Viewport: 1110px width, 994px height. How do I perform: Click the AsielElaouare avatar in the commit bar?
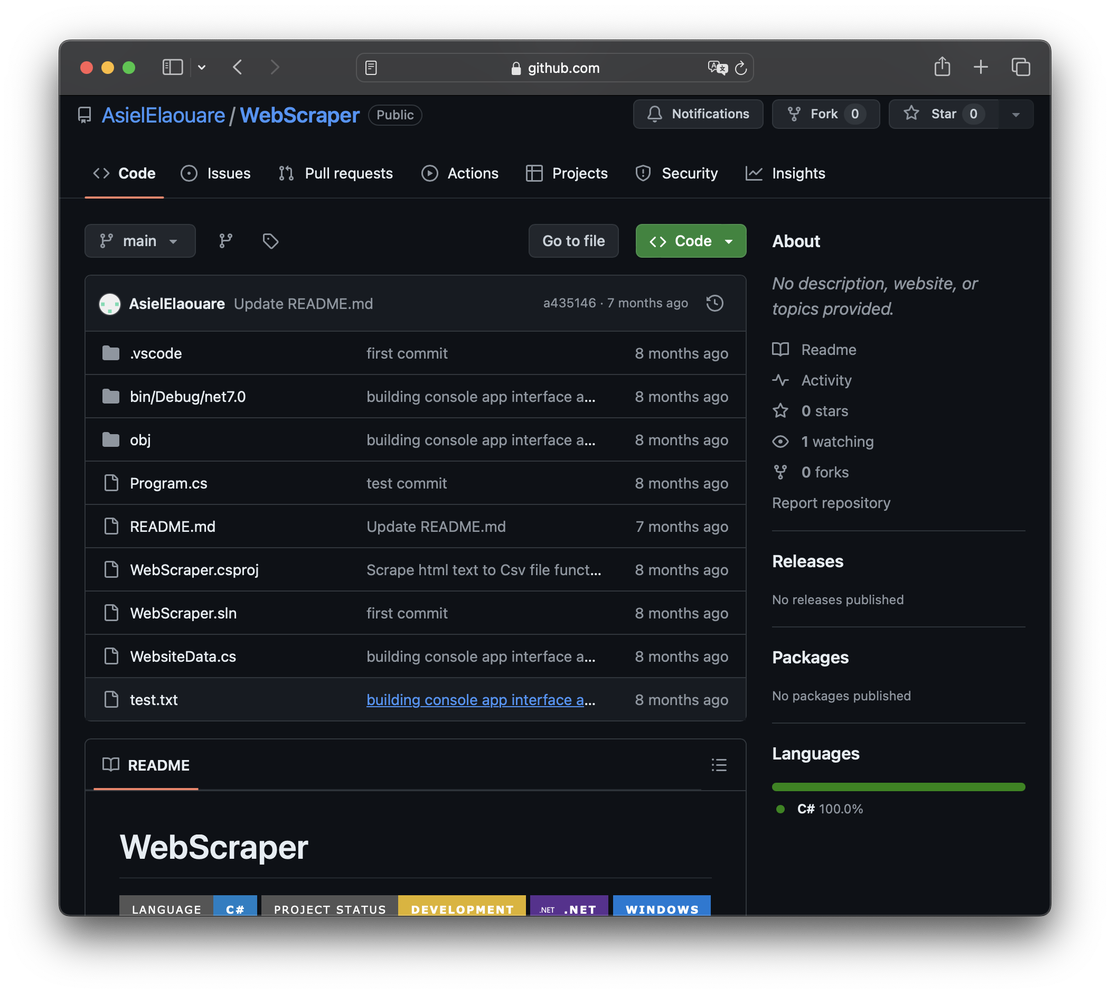click(x=109, y=303)
